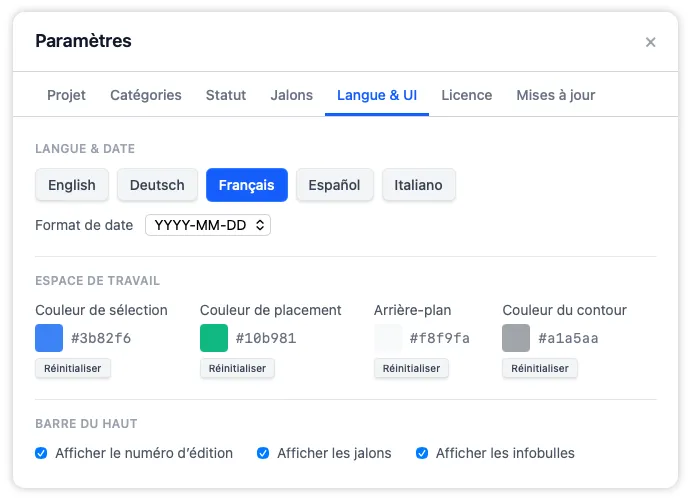This screenshot has height=502, width=690.
Task: Open the Format de date dropdown
Action: (208, 225)
